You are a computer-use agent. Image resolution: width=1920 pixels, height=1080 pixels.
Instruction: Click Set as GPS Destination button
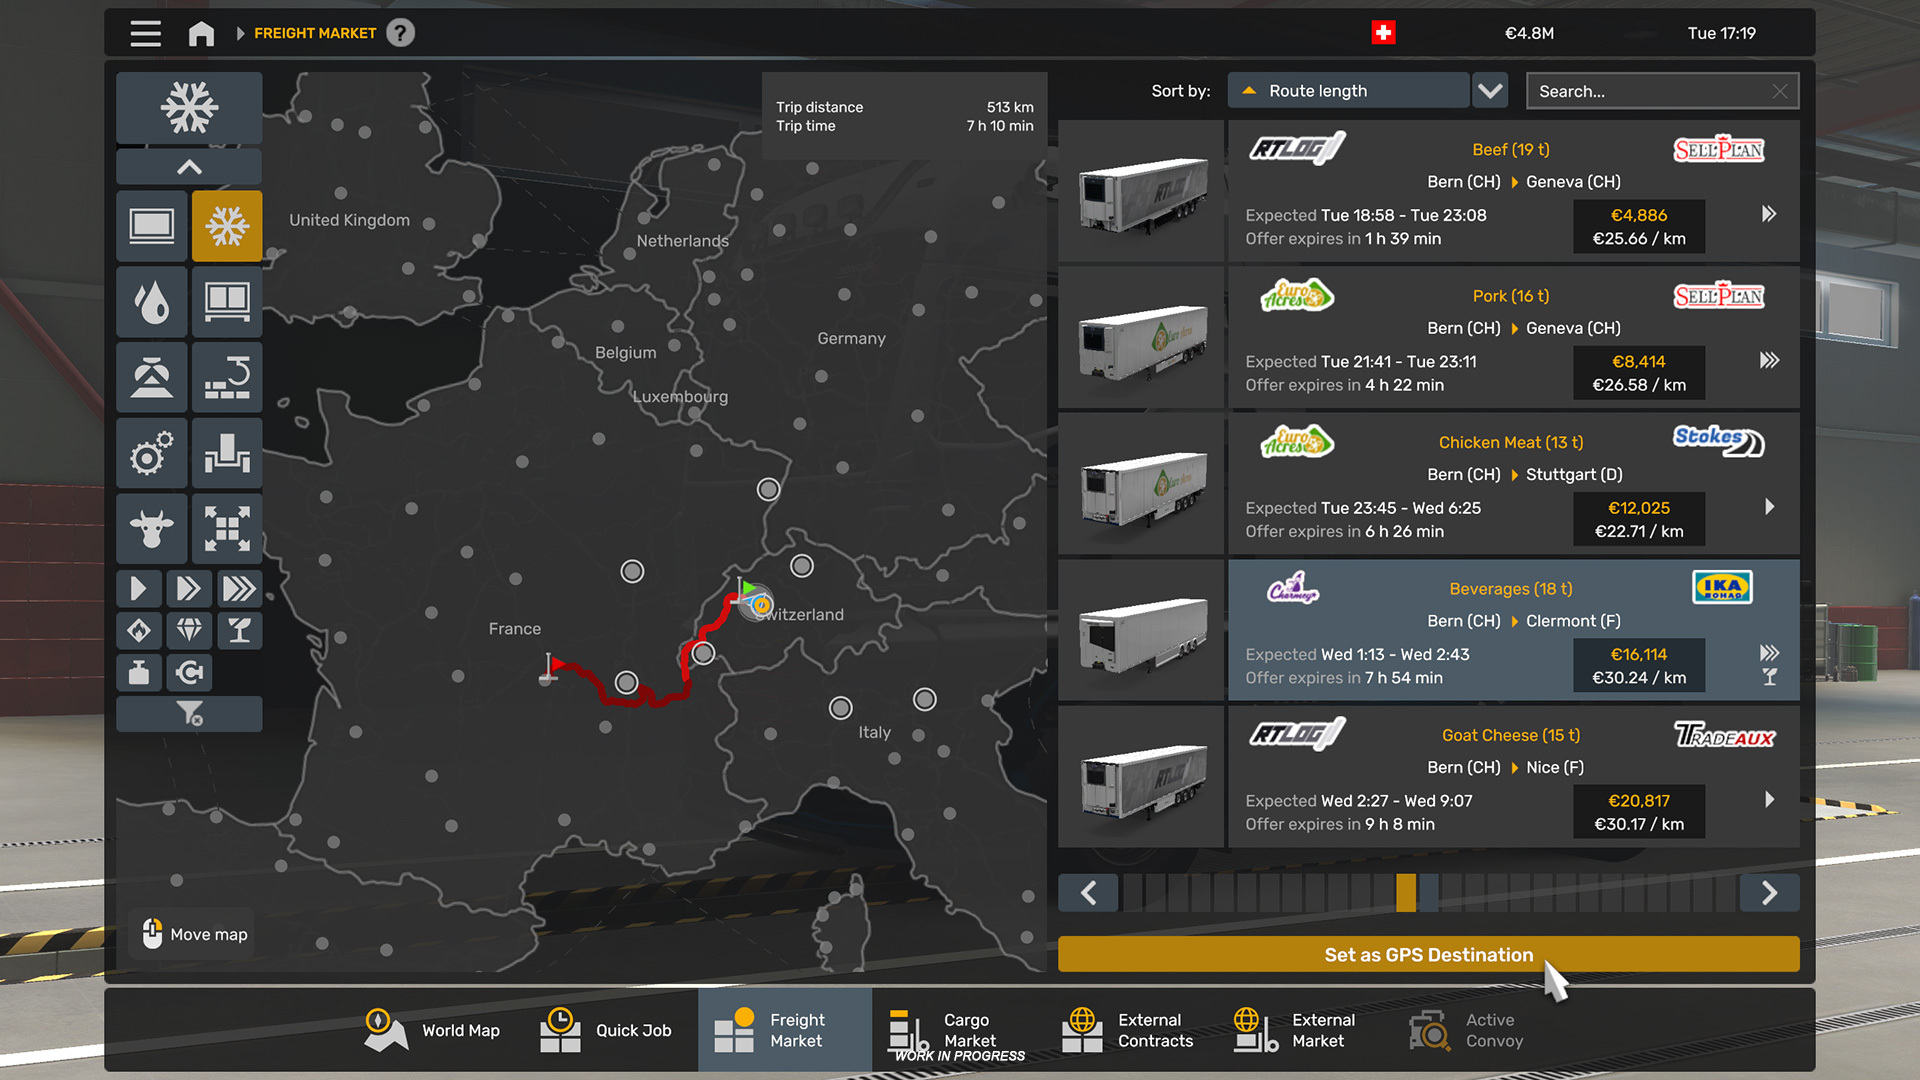(1428, 954)
